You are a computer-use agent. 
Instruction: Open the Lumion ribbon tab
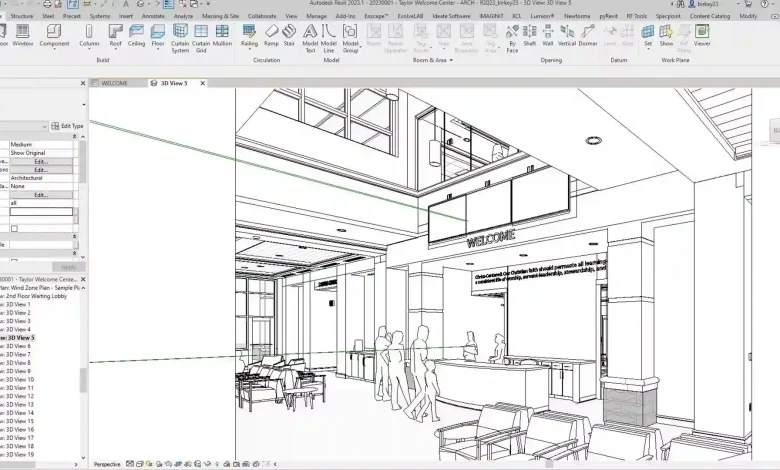tap(542, 16)
